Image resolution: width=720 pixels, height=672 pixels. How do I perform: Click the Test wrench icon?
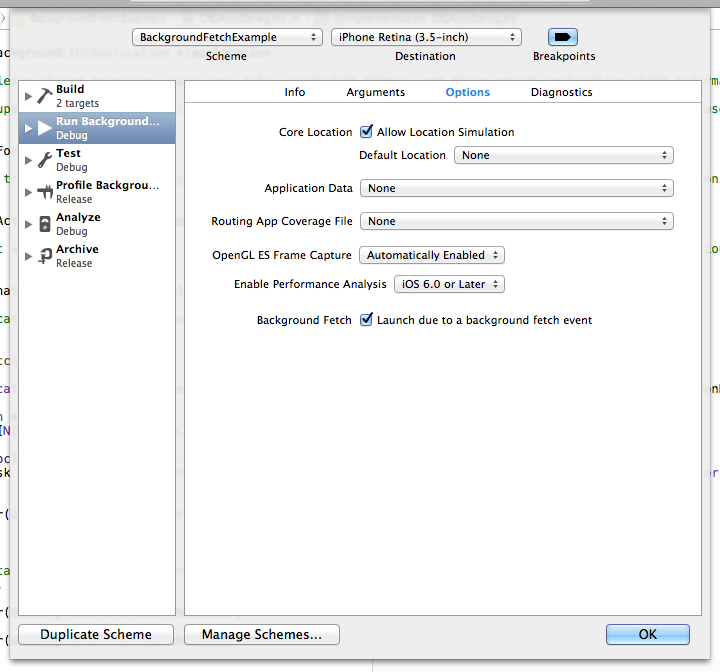[x=44, y=160]
